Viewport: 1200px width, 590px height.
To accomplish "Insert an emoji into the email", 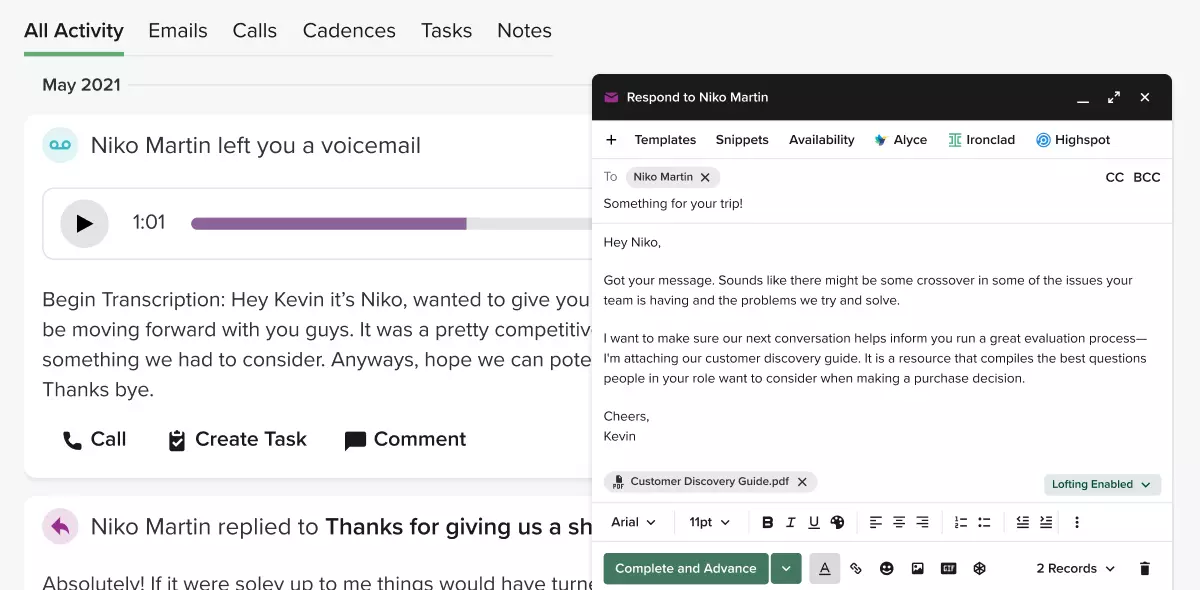I will click(x=886, y=568).
